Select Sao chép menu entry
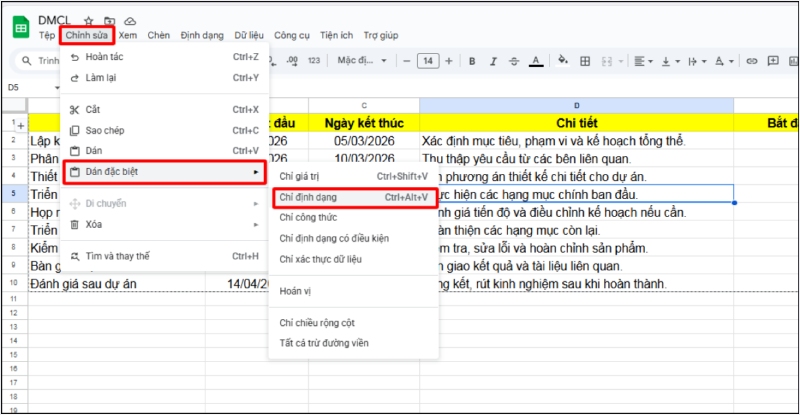This screenshot has width=800, height=415. pos(164,130)
